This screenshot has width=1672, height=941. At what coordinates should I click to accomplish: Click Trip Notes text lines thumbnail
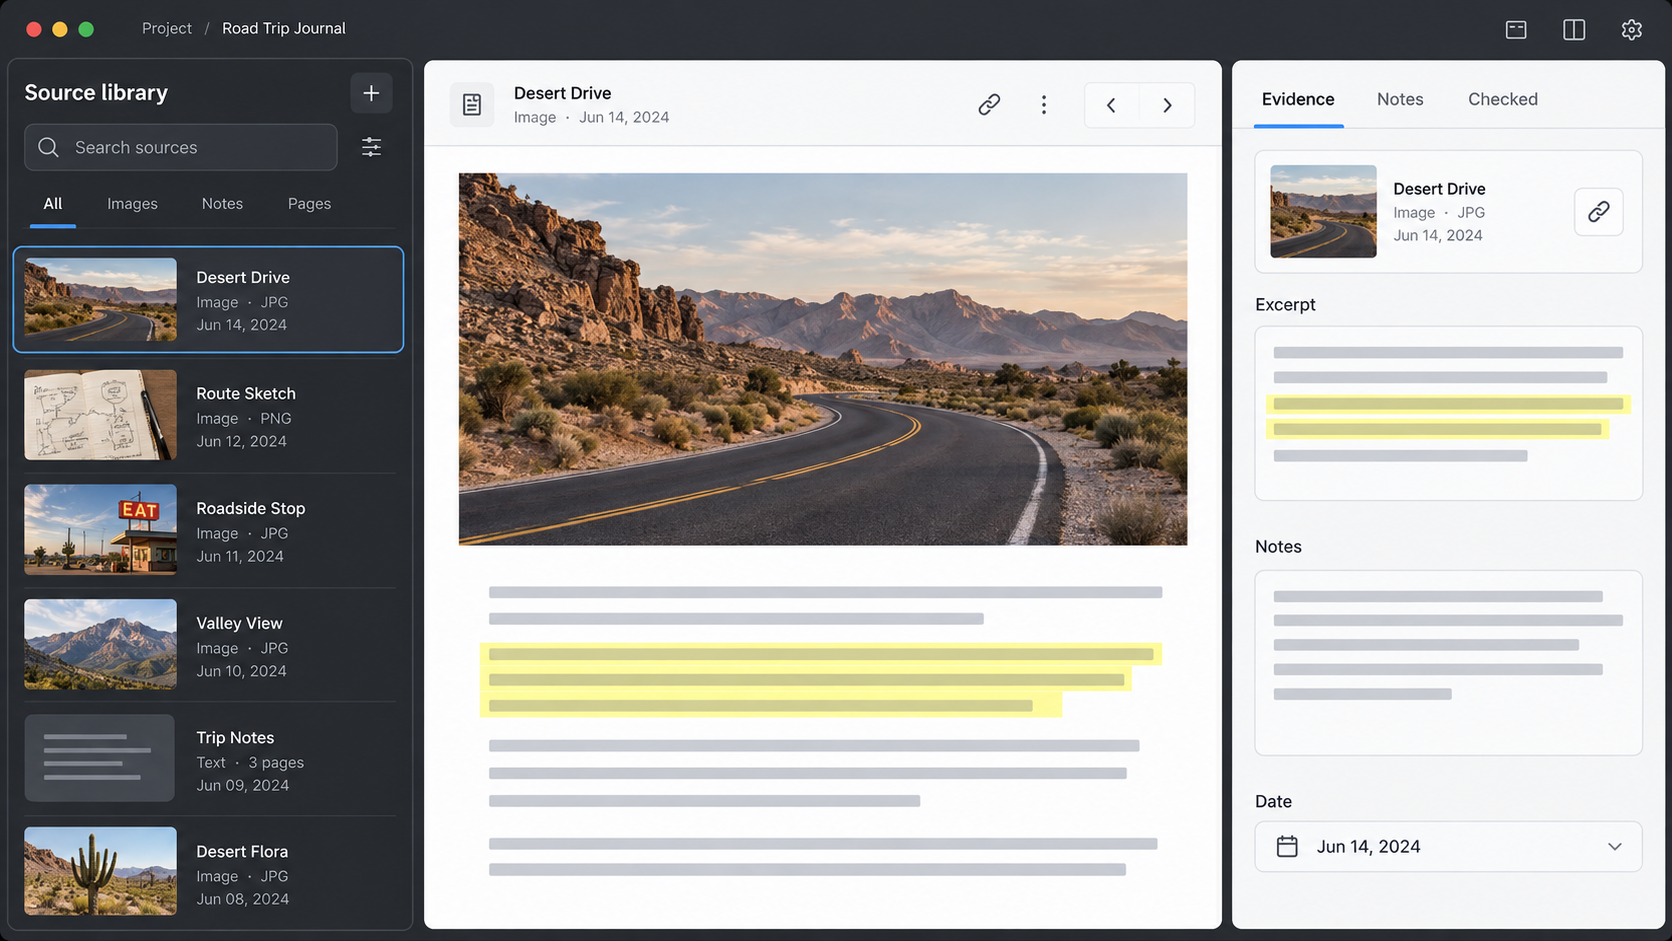click(100, 757)
